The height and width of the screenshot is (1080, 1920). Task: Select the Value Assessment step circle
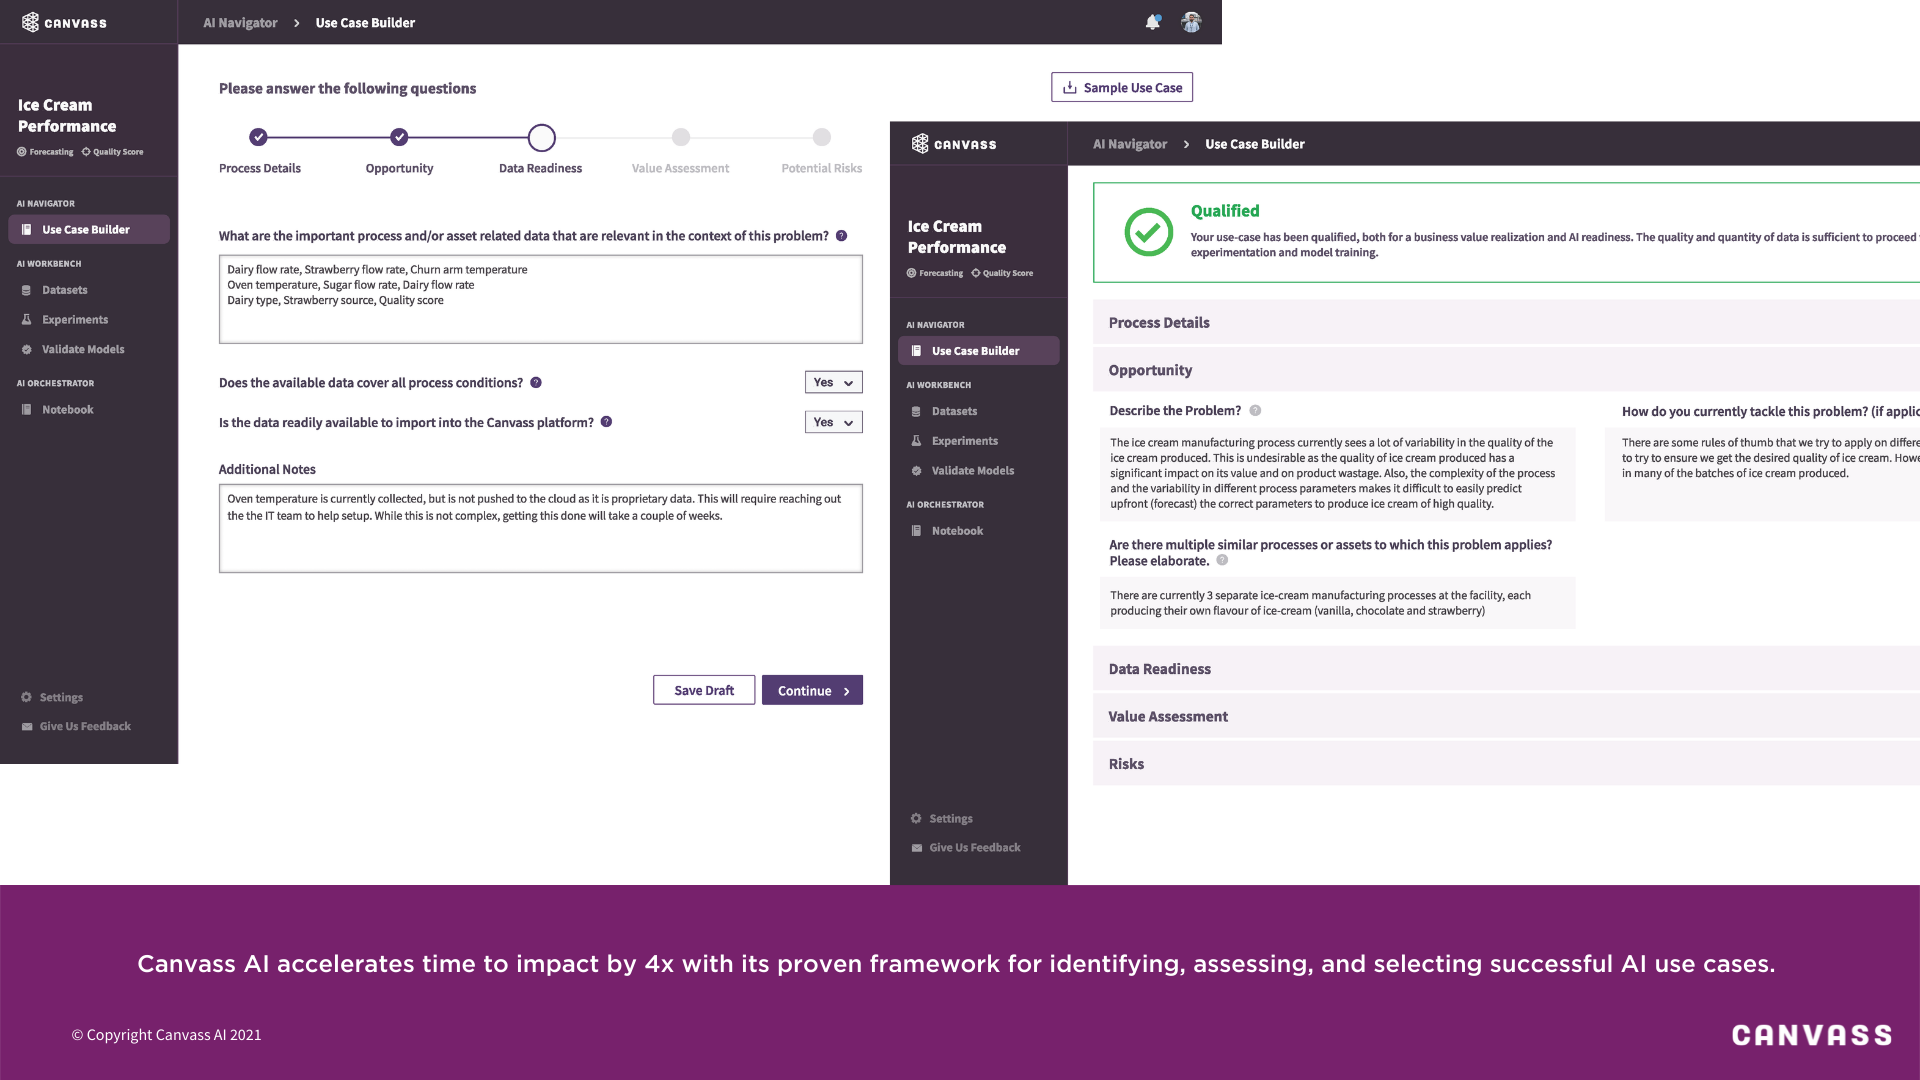681,137
